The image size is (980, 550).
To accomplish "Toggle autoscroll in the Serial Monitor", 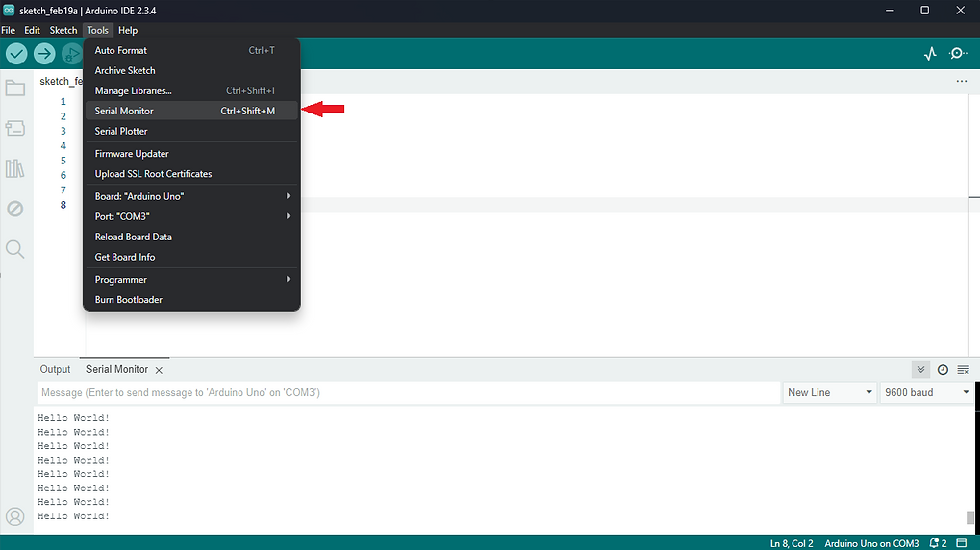I will coord(921,369).
